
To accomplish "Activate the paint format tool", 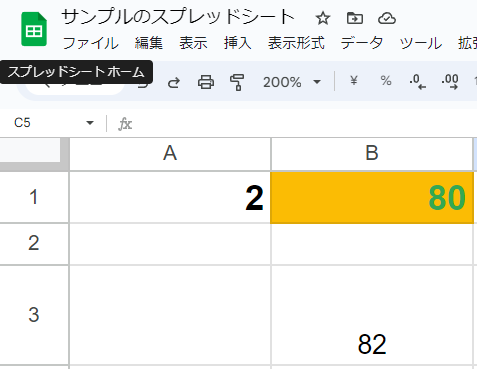I will (237, 82).
